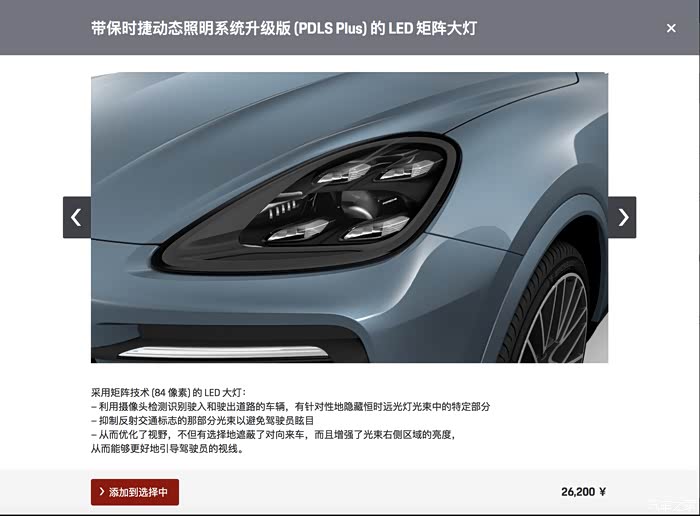
Task: Advance to next image with right arrow
Action: [x=622, y=217]
